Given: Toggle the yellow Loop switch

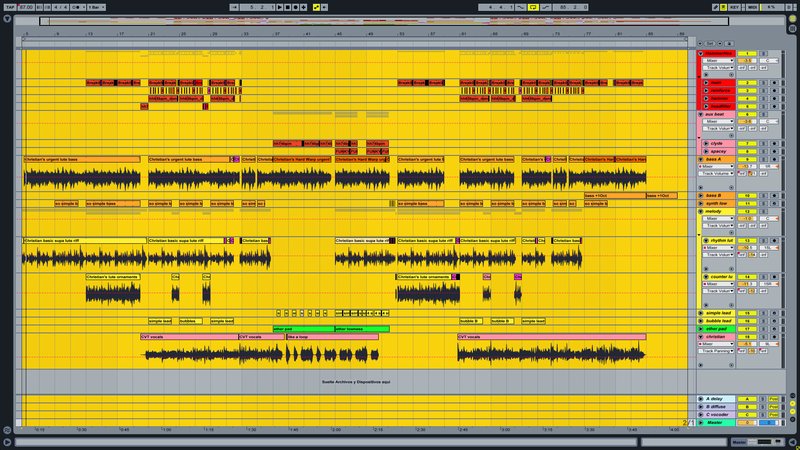Looking at the screenshot, I should coord(533,7).
